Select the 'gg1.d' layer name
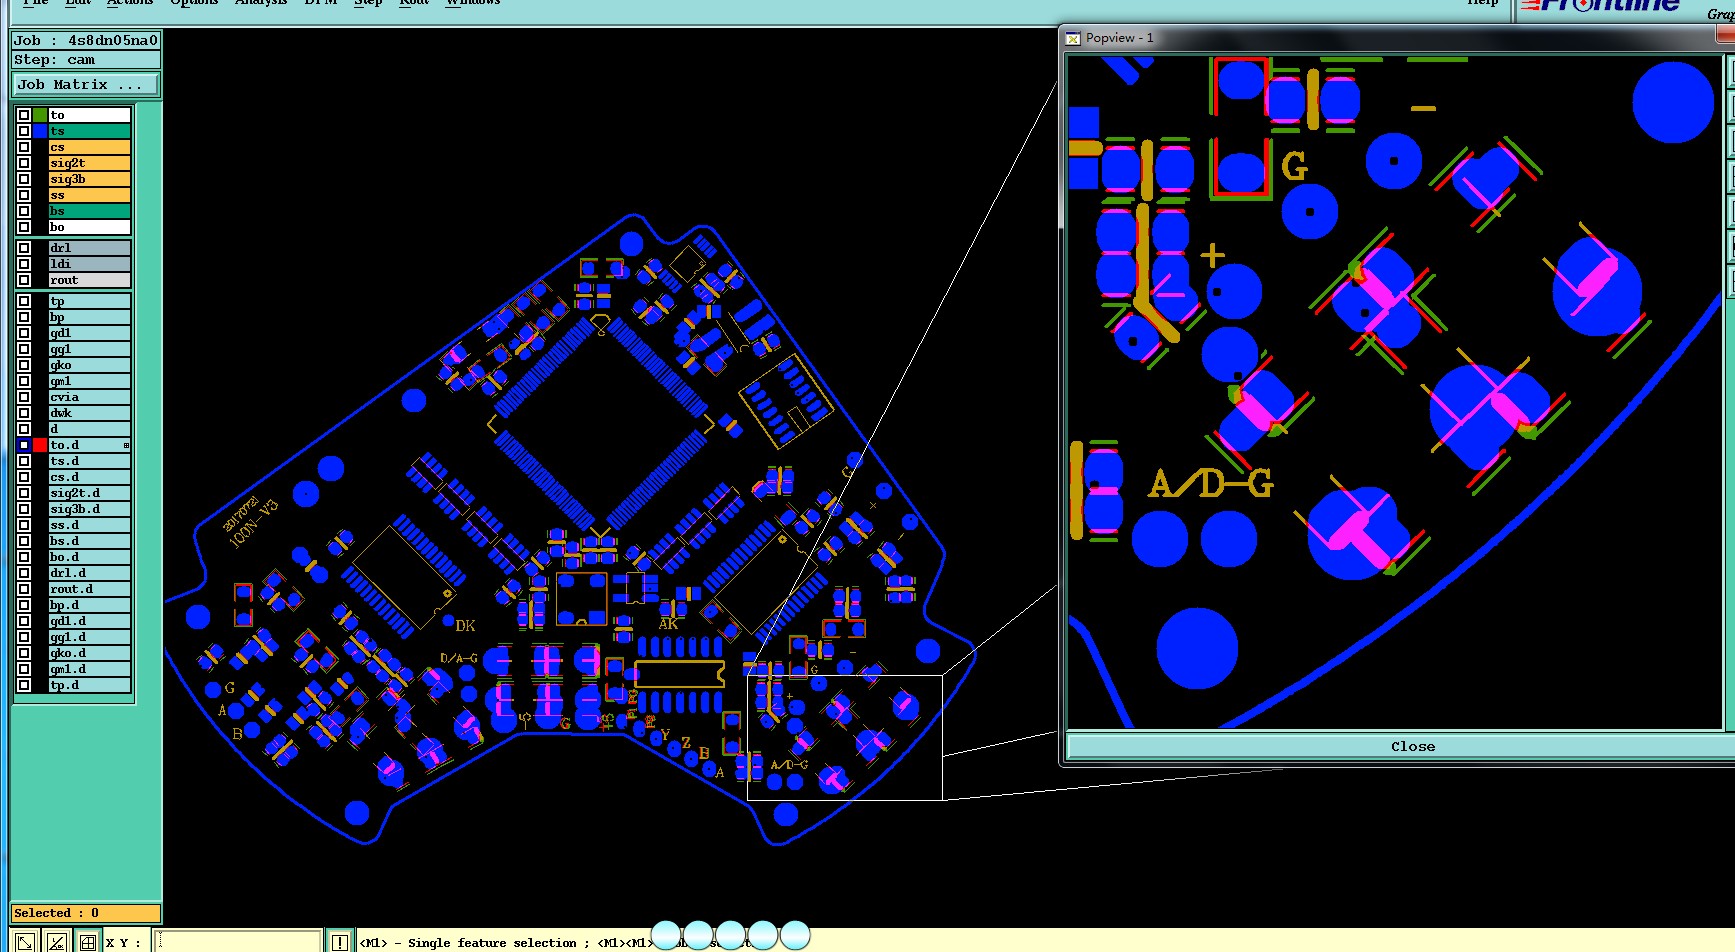Viewport: 1735px width, 952px height. click(x=89, y=637)
